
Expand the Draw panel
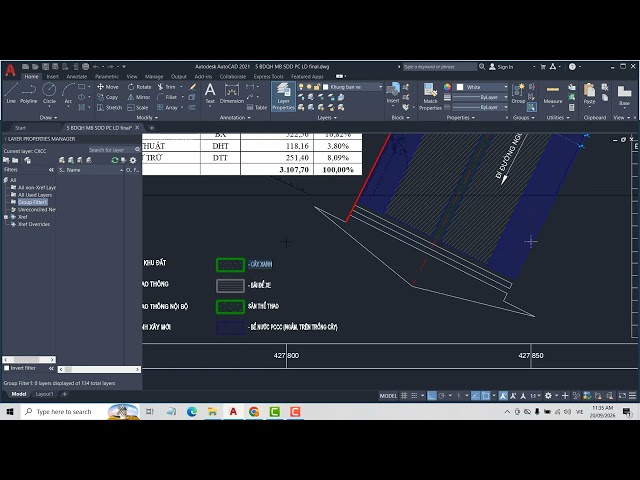(x=48, y=118)
